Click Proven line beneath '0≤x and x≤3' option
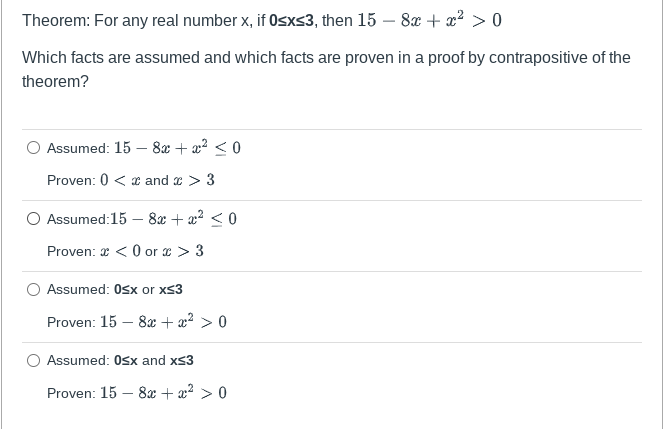Screen dimensions: 666x429 pyautogui.click(x=137, y=393)
